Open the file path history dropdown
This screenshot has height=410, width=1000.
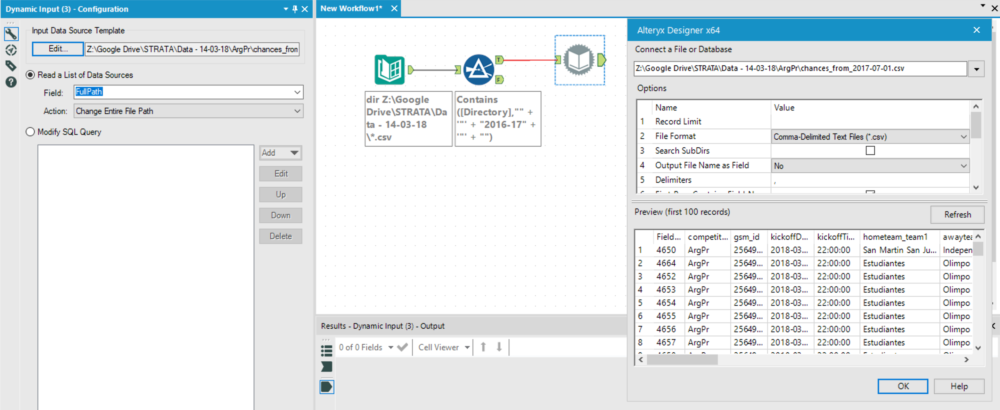(x=976, y=69)
